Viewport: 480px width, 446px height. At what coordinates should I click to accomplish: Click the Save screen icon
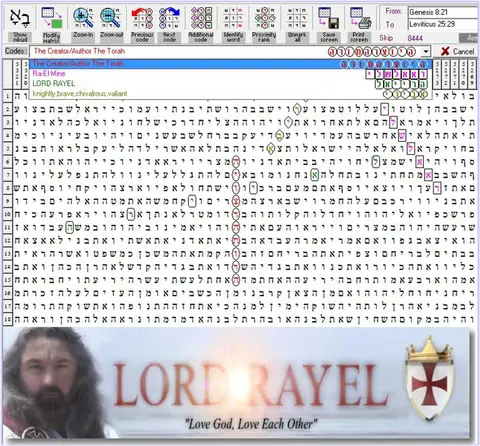tap(328, 18)
